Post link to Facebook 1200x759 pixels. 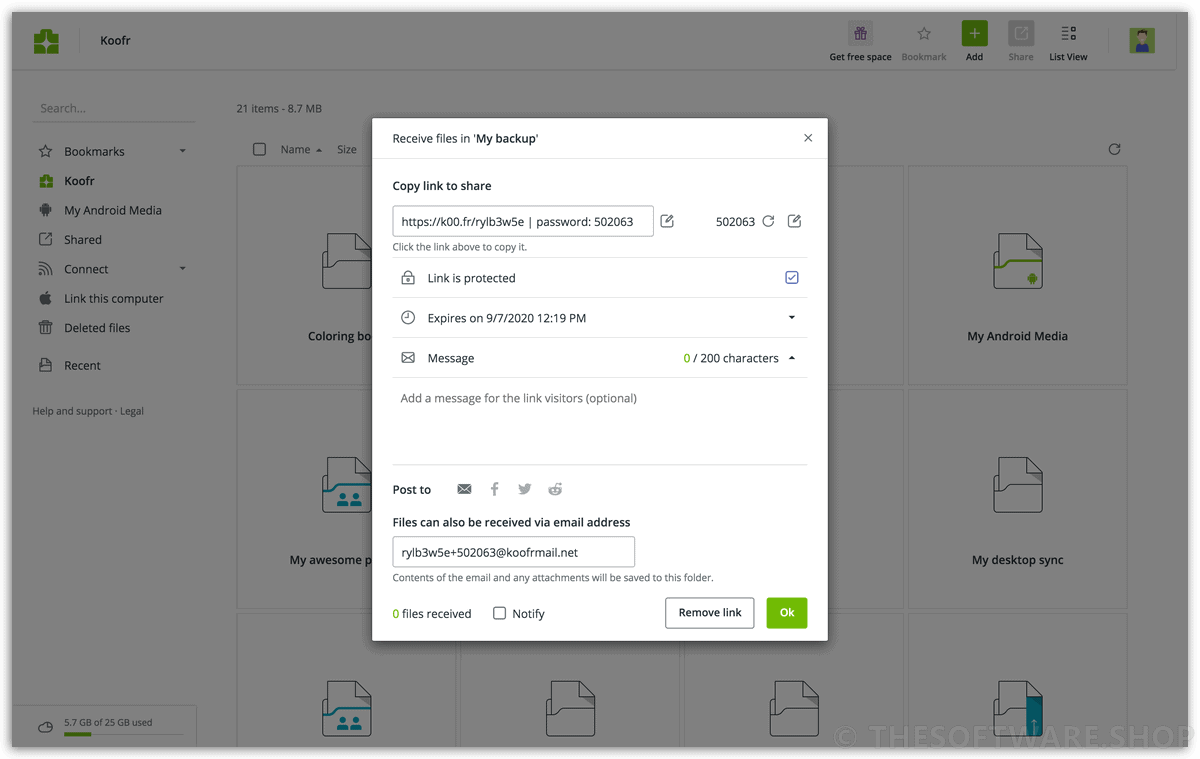[494, 489]
